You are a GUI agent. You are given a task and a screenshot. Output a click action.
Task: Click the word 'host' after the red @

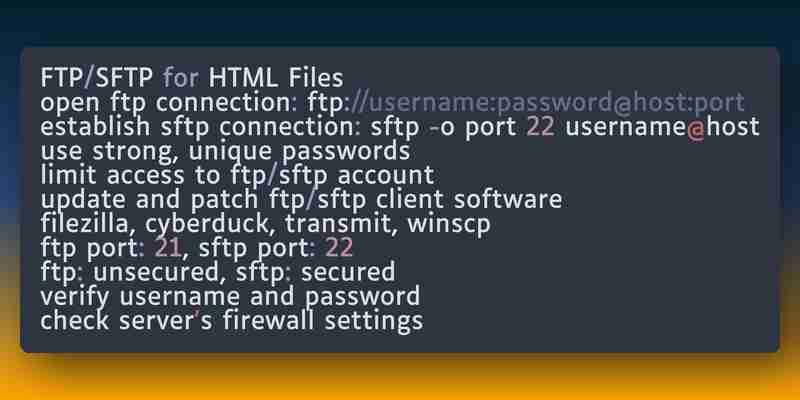[x=733, y=128]
